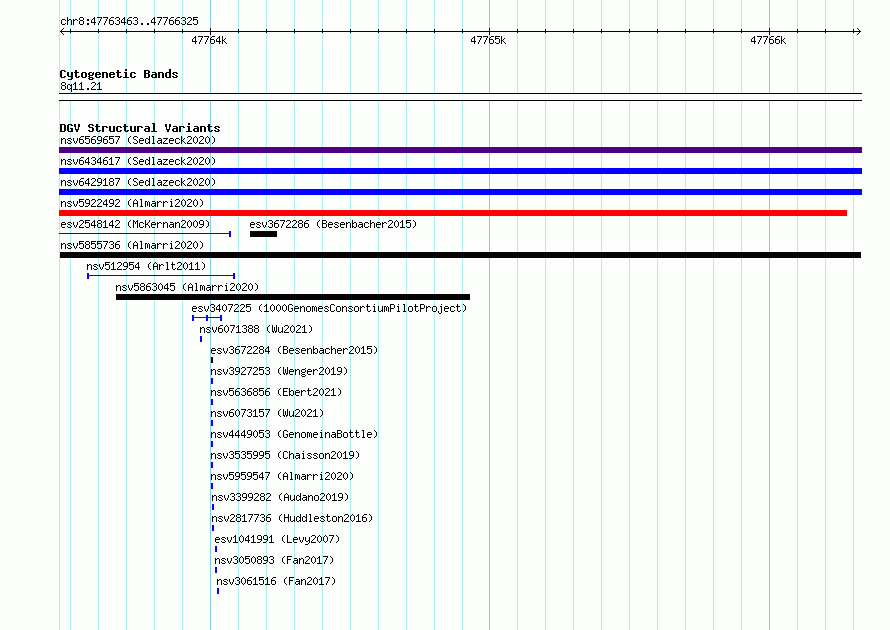Screen dimensions: 890x630
Task: Click the DGV Structural Variants track title
Action: click(x=140, y=128)
